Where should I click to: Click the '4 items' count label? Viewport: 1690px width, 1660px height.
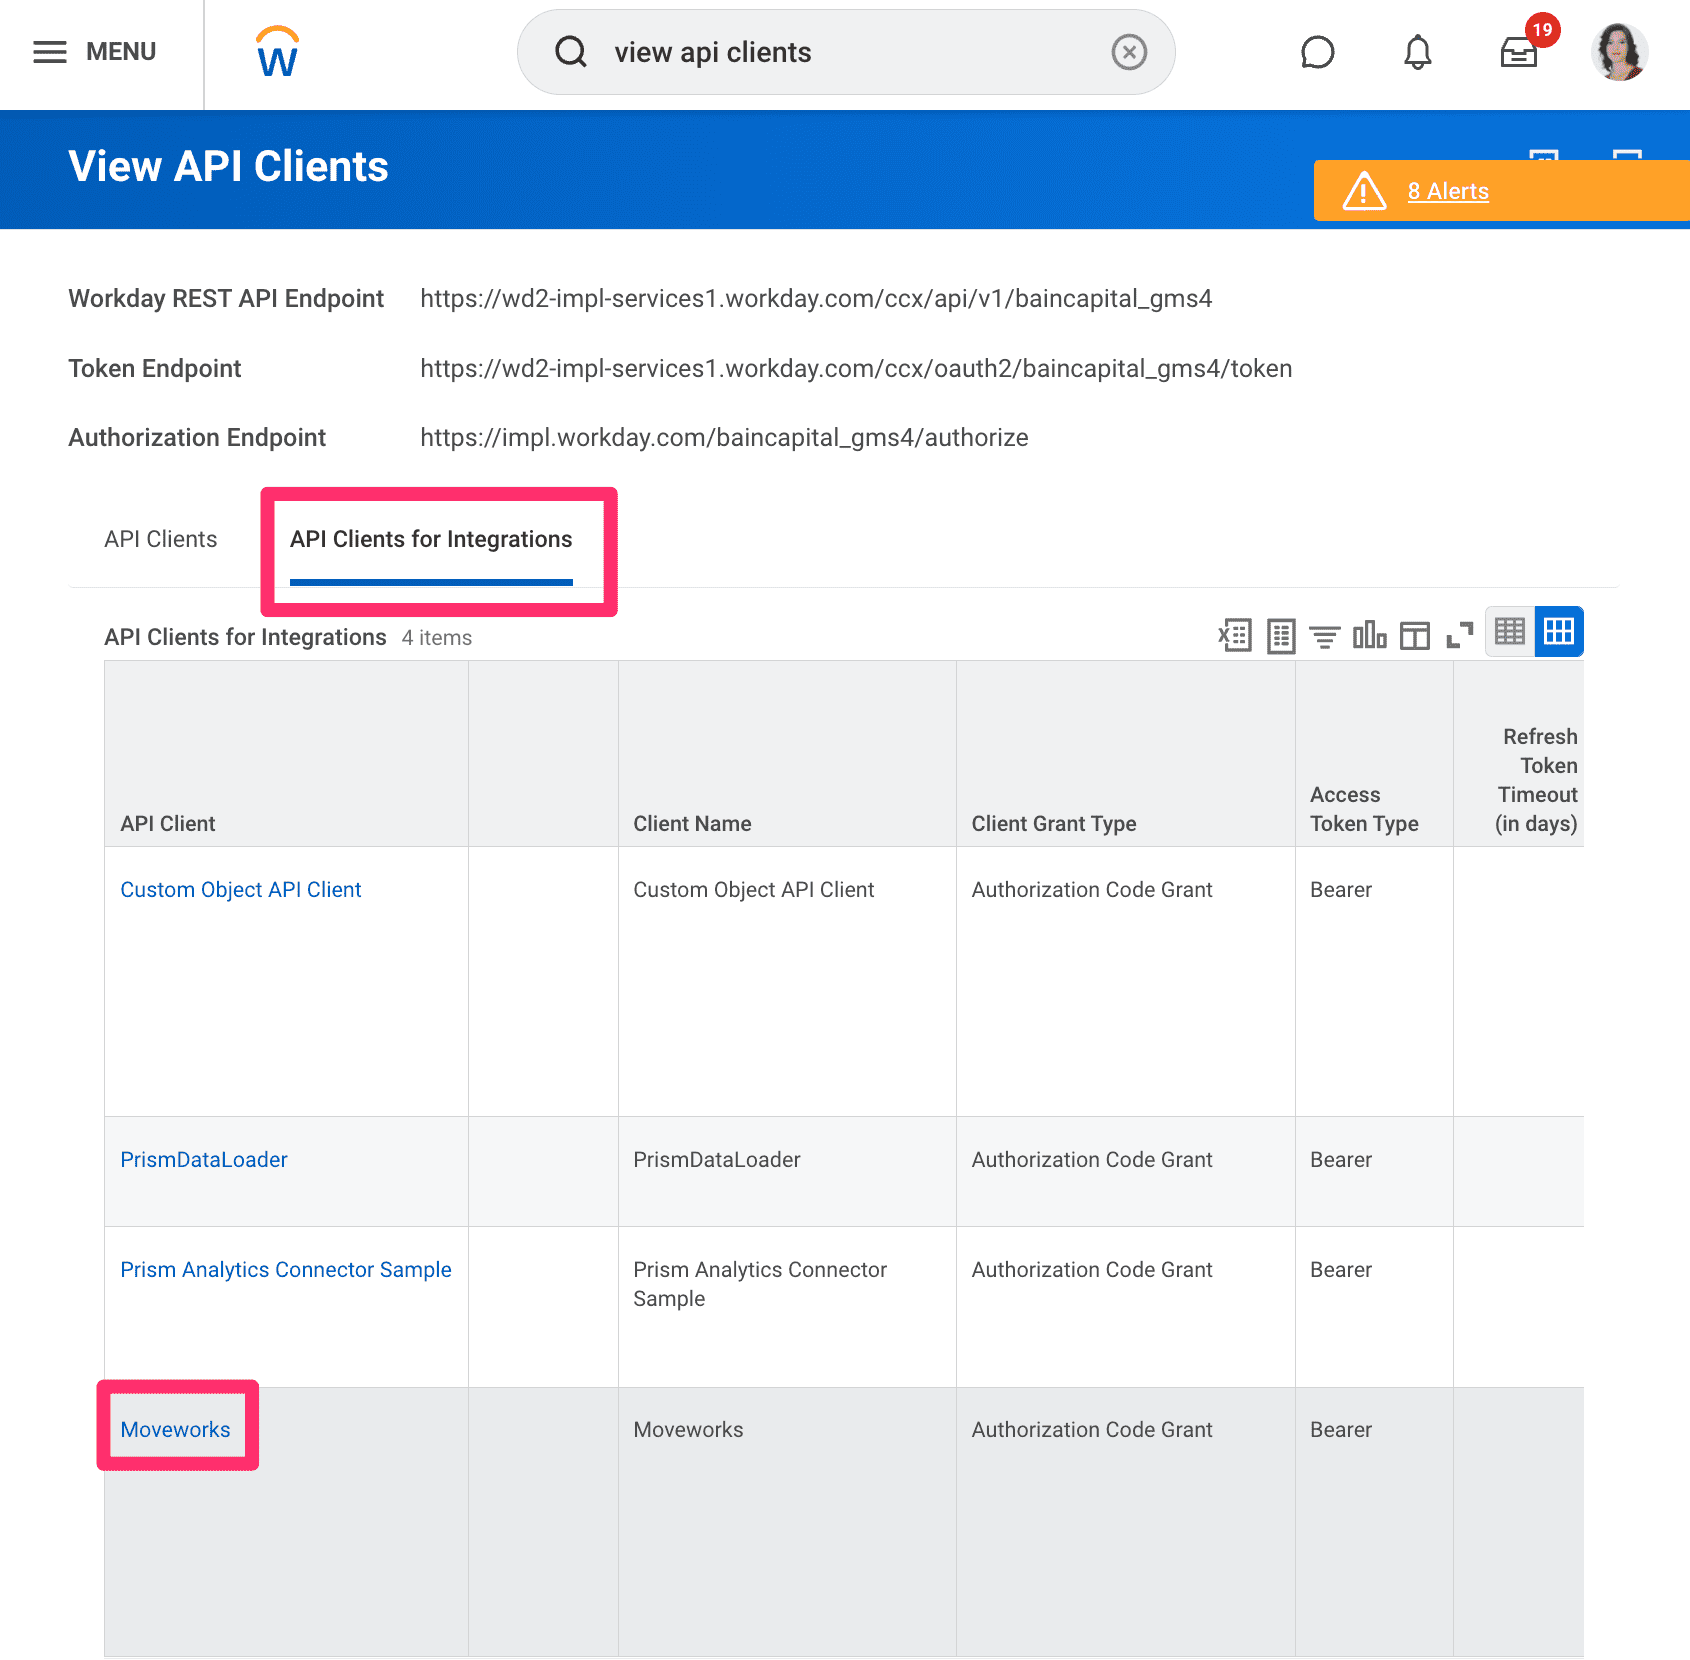tap(437, 638)
